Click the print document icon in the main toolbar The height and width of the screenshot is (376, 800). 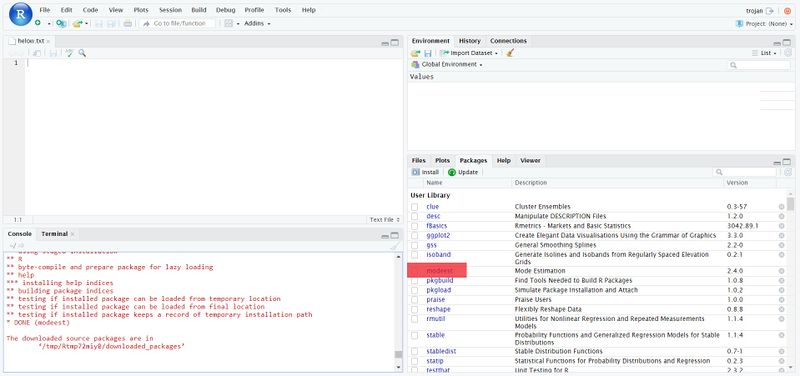(x=128, y=23)
